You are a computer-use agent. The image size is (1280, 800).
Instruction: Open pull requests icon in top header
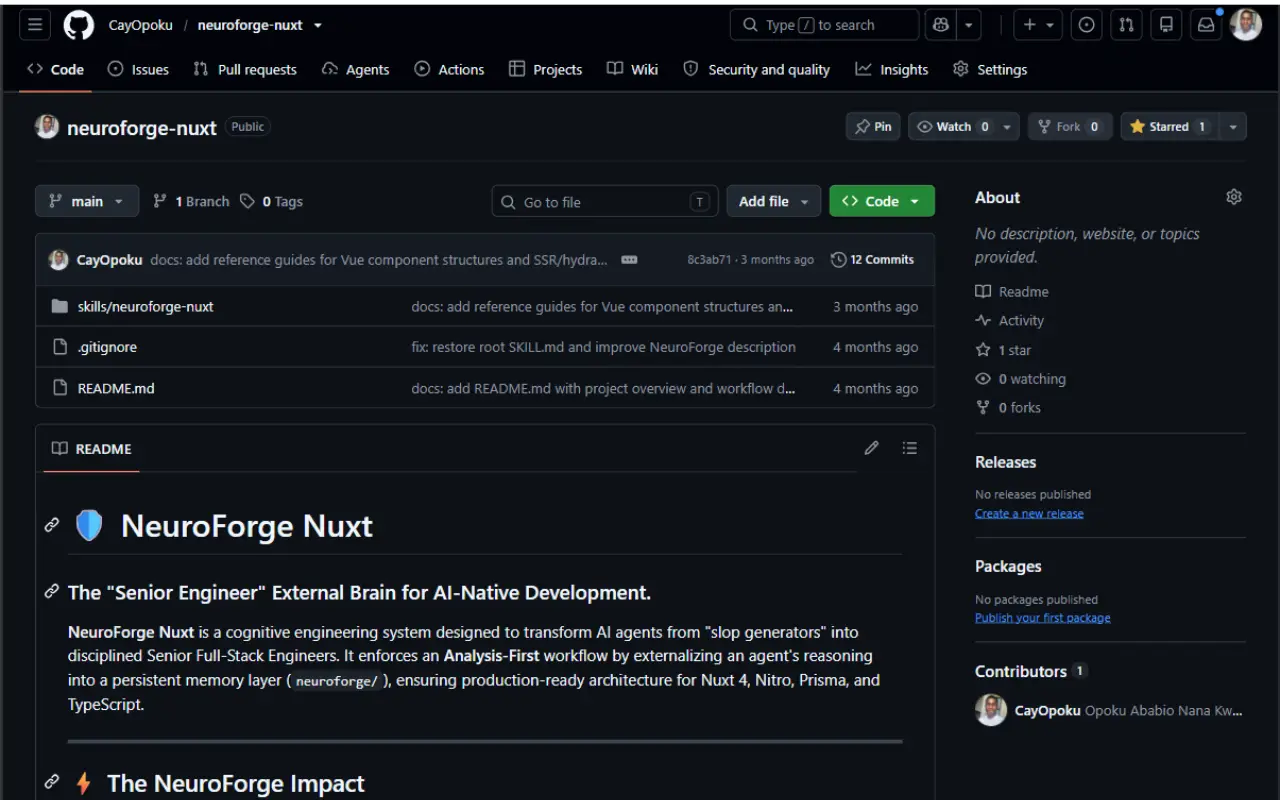(x=1127, y=25)
